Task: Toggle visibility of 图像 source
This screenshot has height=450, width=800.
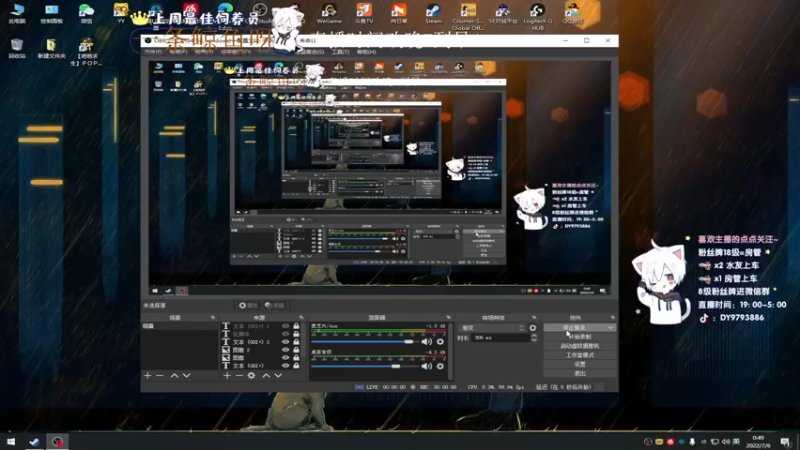Action: 285,358
